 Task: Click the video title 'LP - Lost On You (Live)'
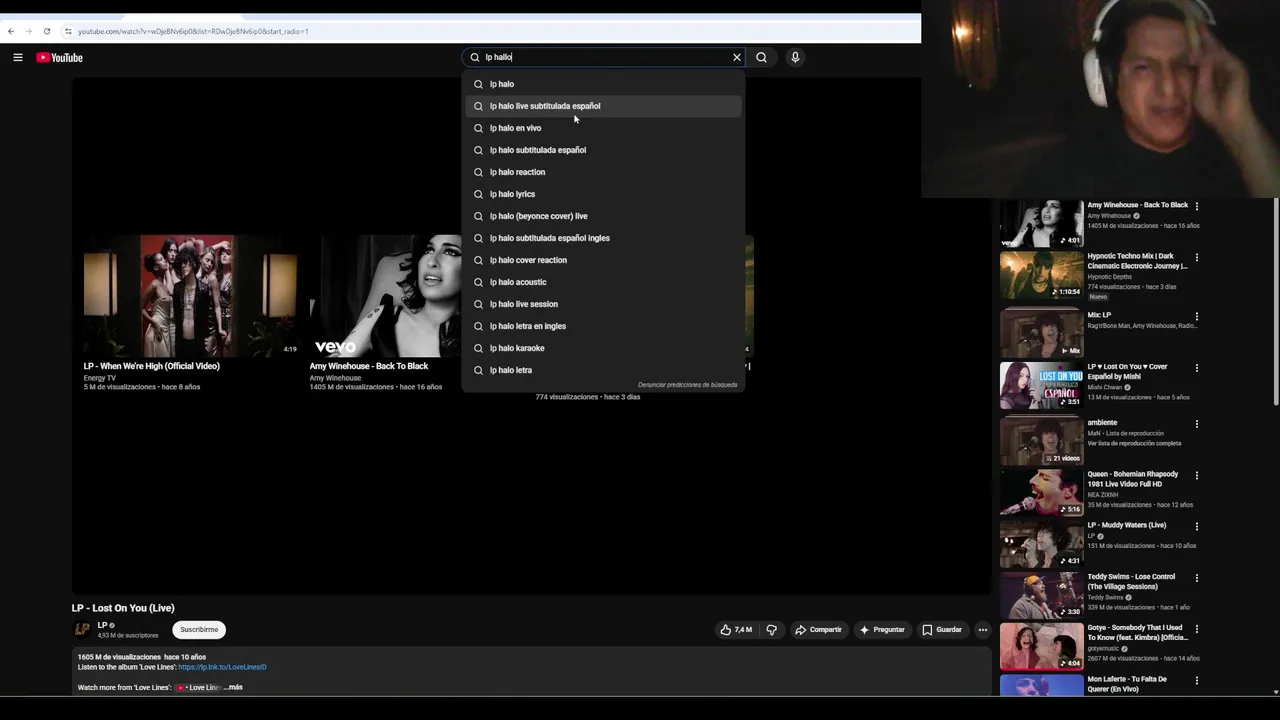(123, 608)
